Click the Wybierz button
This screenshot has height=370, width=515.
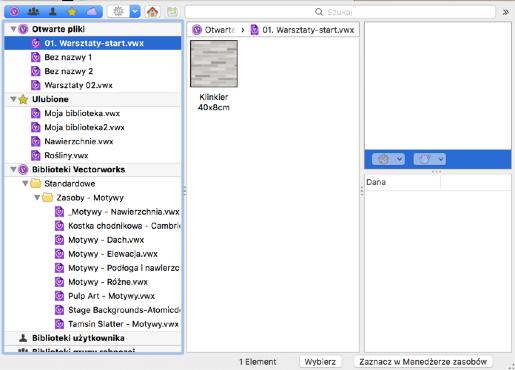320,362
